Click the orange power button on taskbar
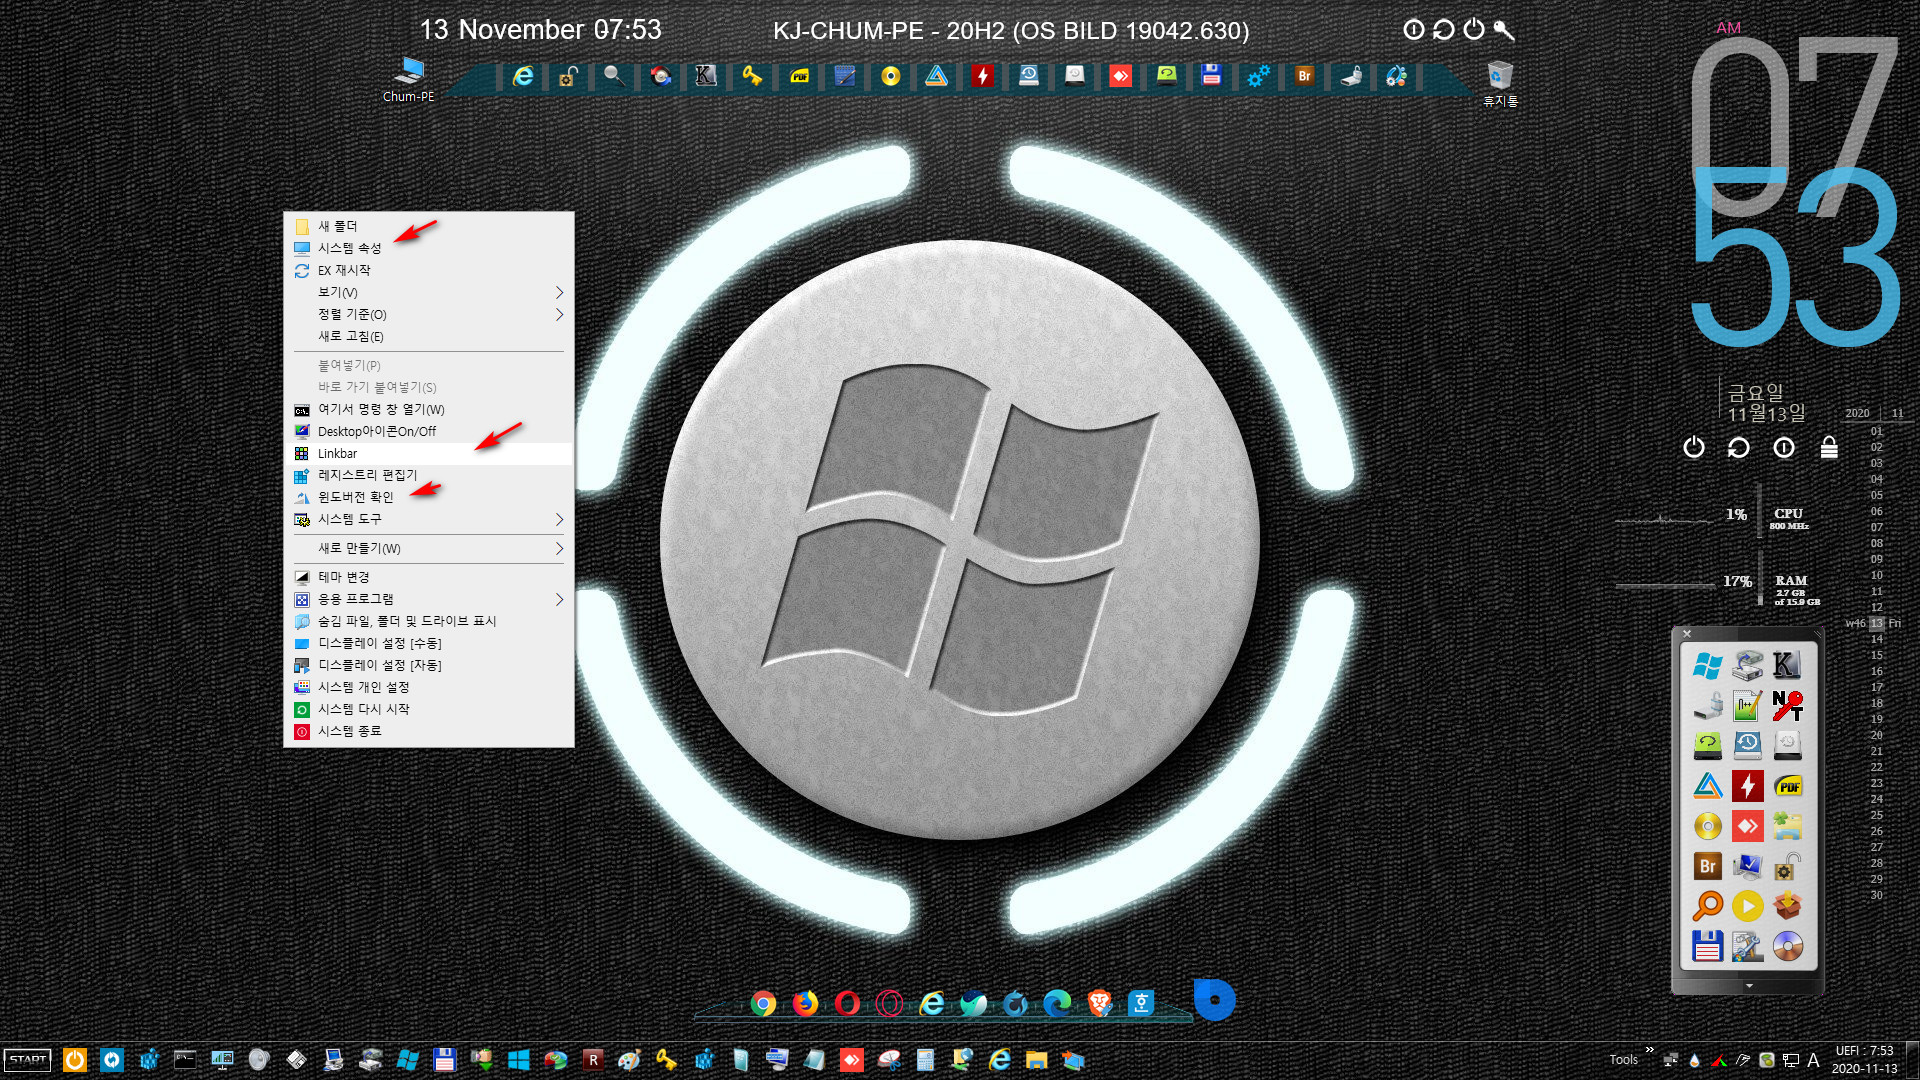Viewport: 1920px width, 1080px height. [75, 1060]
